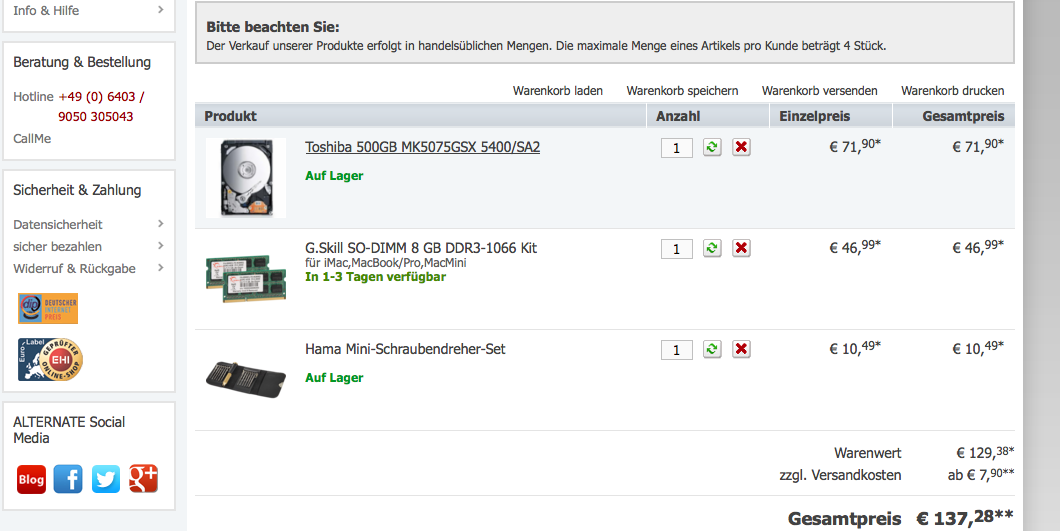Click the CallMe link
The width and height of the screenshot is (1060, 531).
[32, 139]
